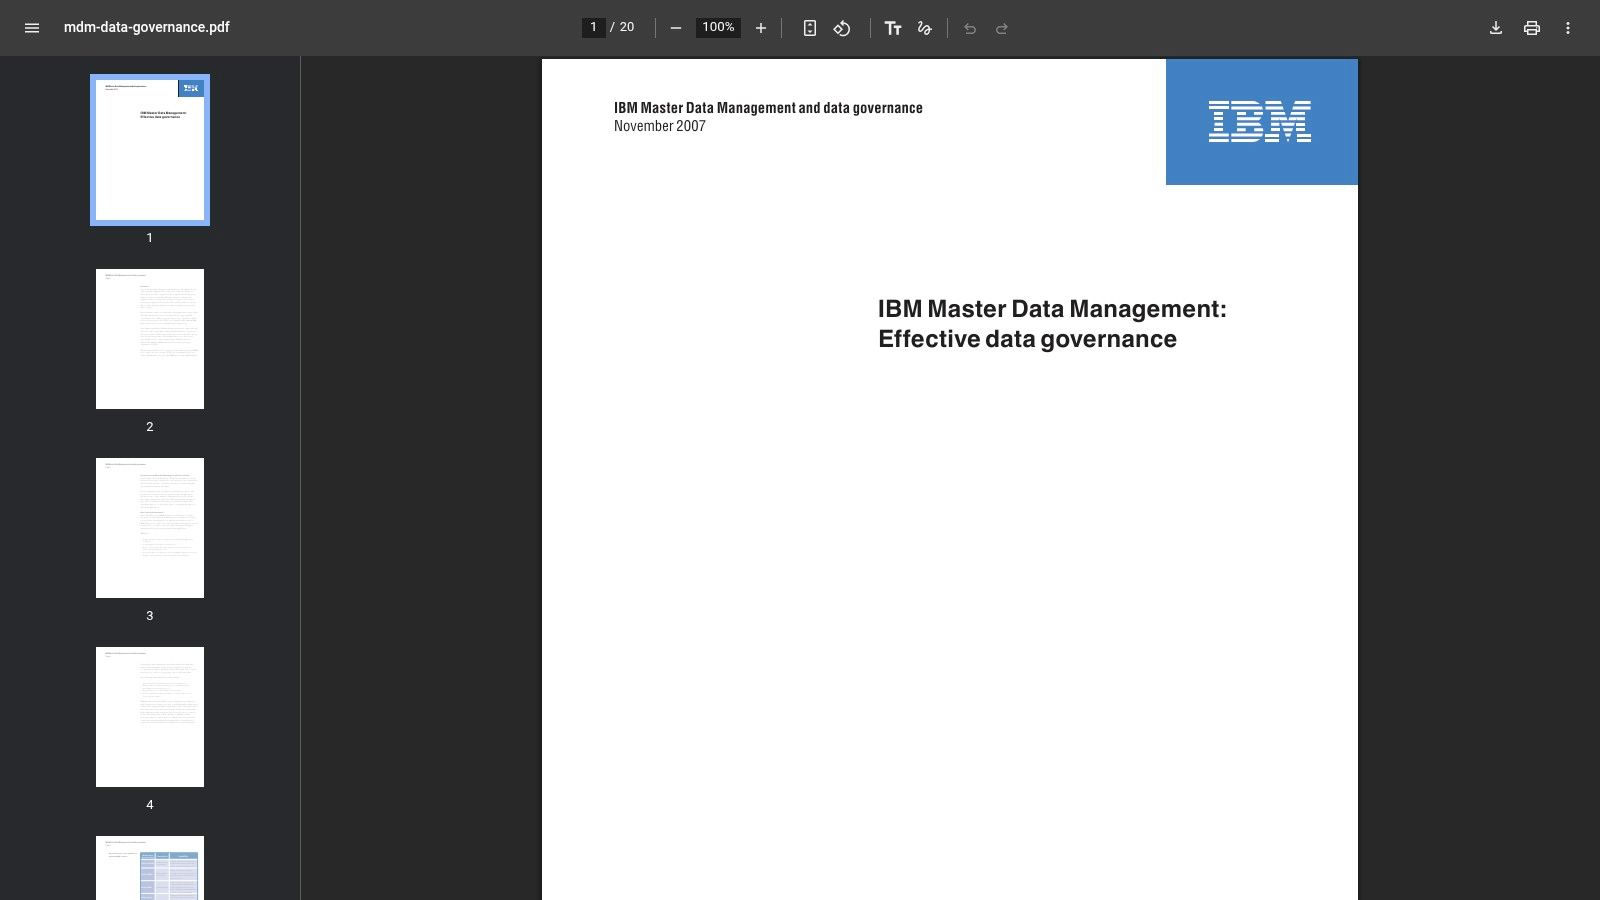Click the file name mdm-data-governance.pdf
This screenshot has height=900, width=1600.
click(147, 27)
